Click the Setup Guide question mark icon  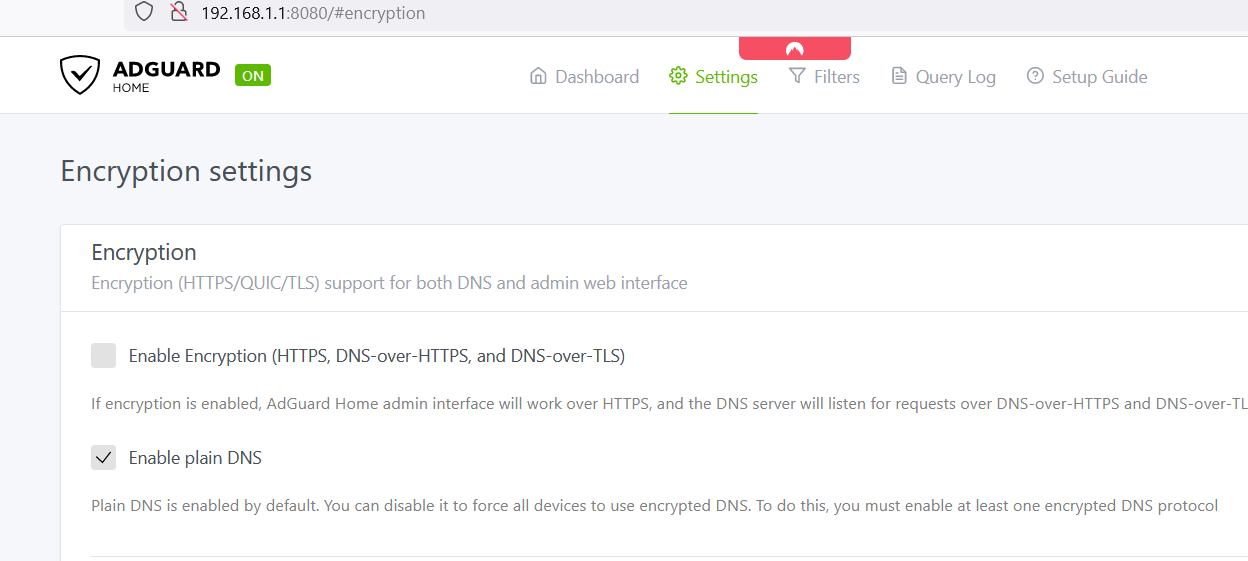(x=1035, y=76)
